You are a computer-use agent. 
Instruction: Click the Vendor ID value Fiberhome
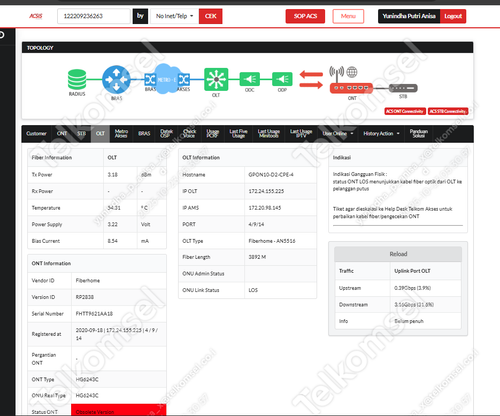88,280
